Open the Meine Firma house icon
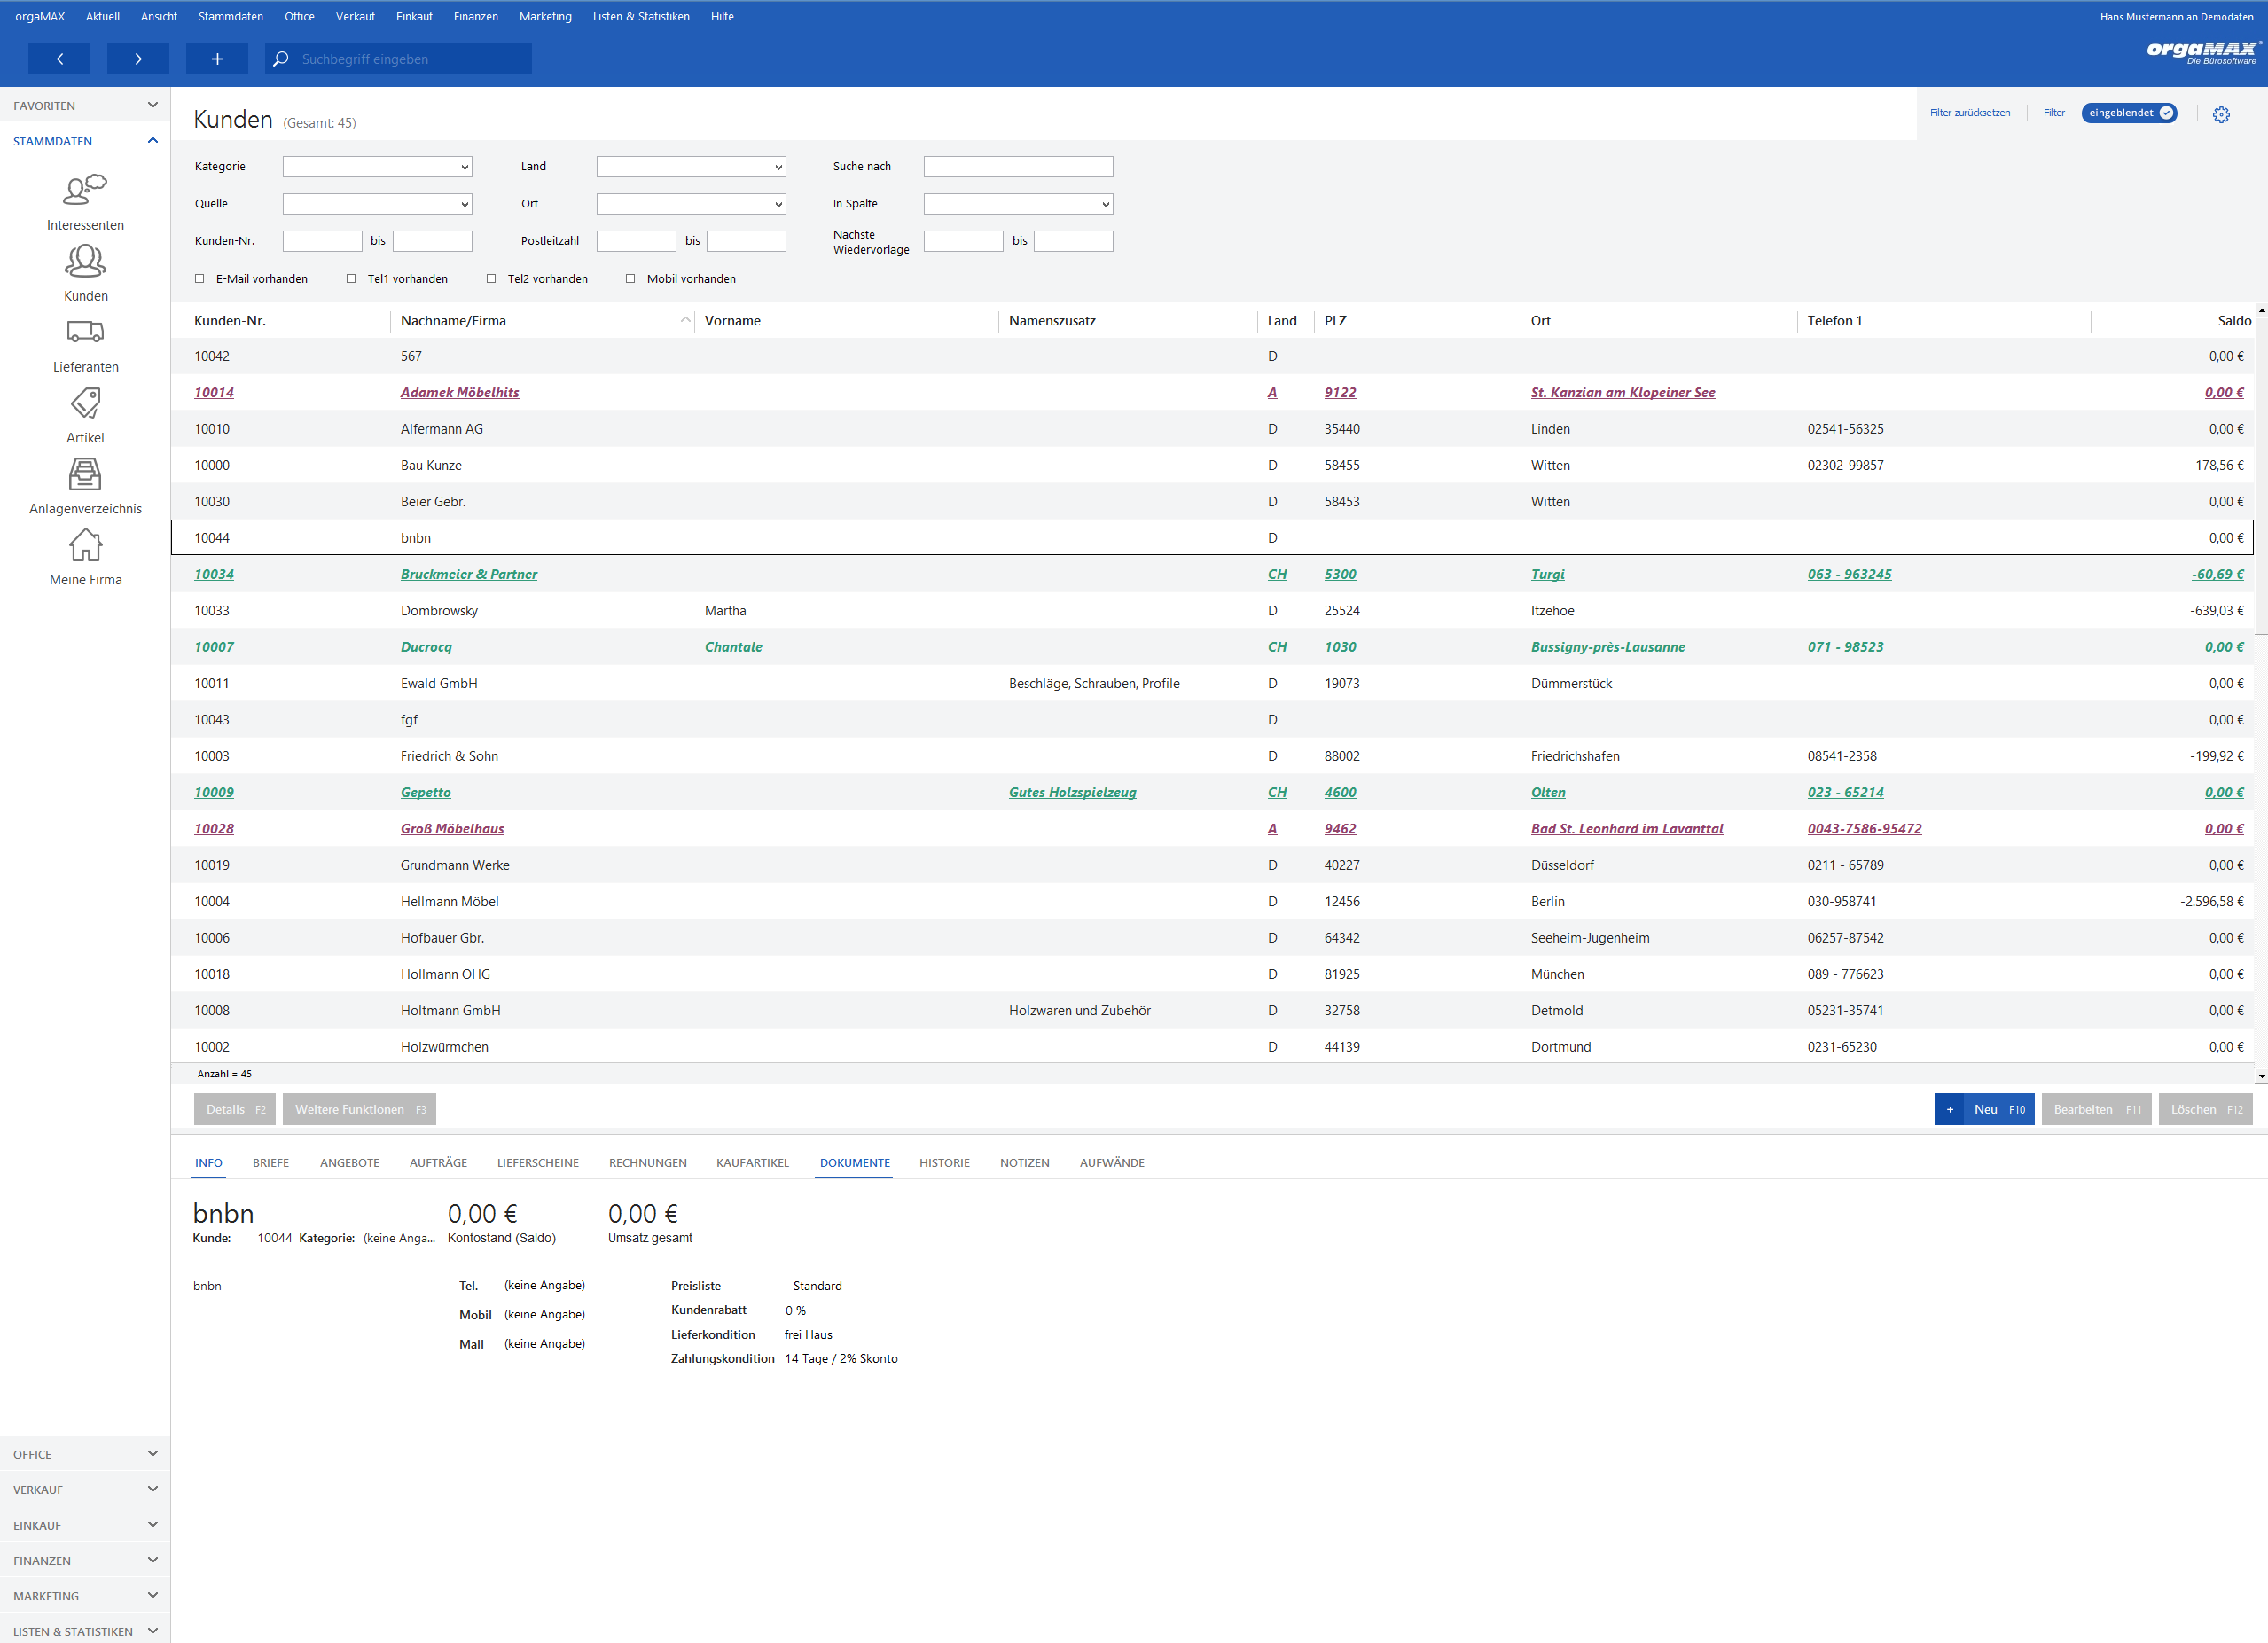The image size is (2268, 1643). tap(85, 544)
